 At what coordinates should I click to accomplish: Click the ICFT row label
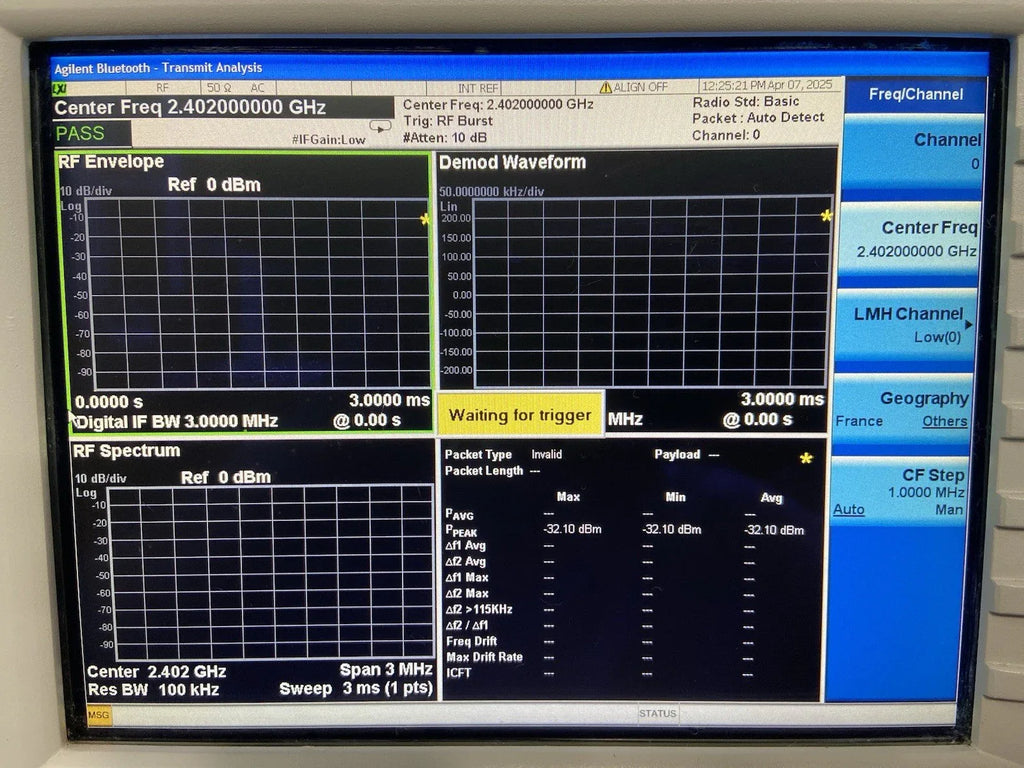[x=458, y=673]
